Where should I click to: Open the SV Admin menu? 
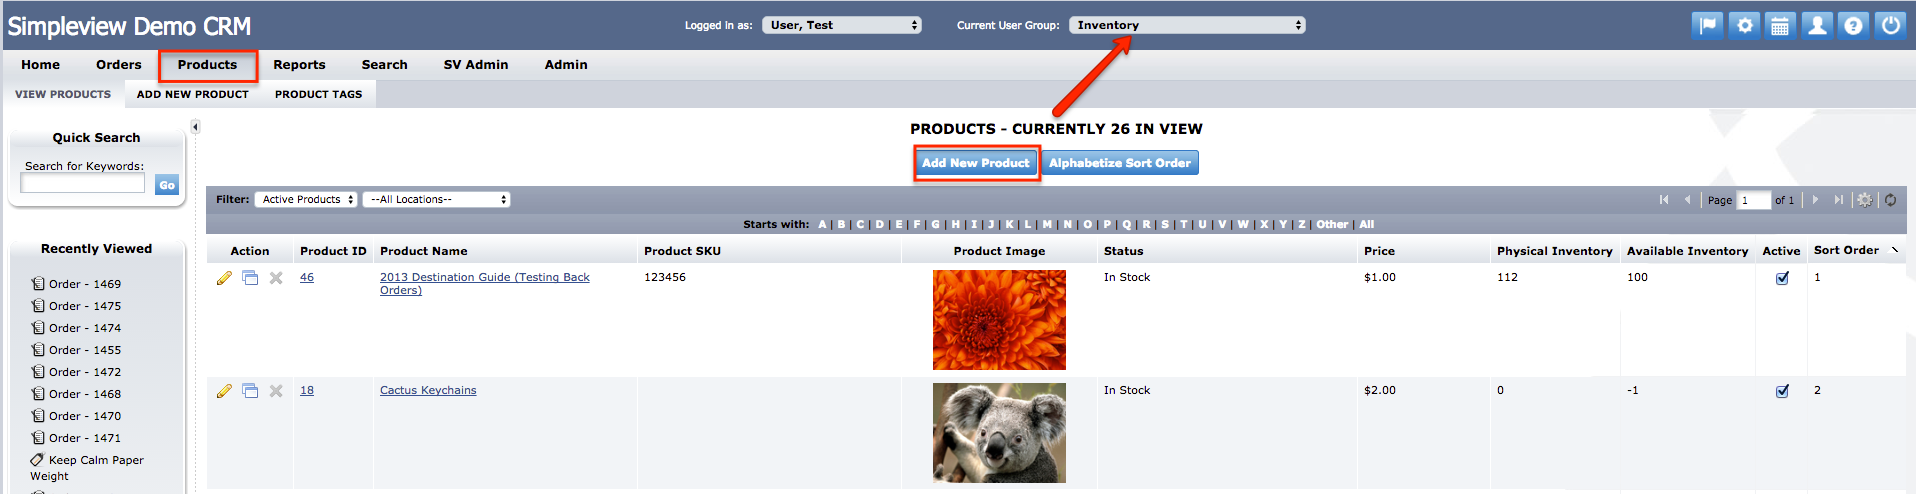click(x=476, y=65)
